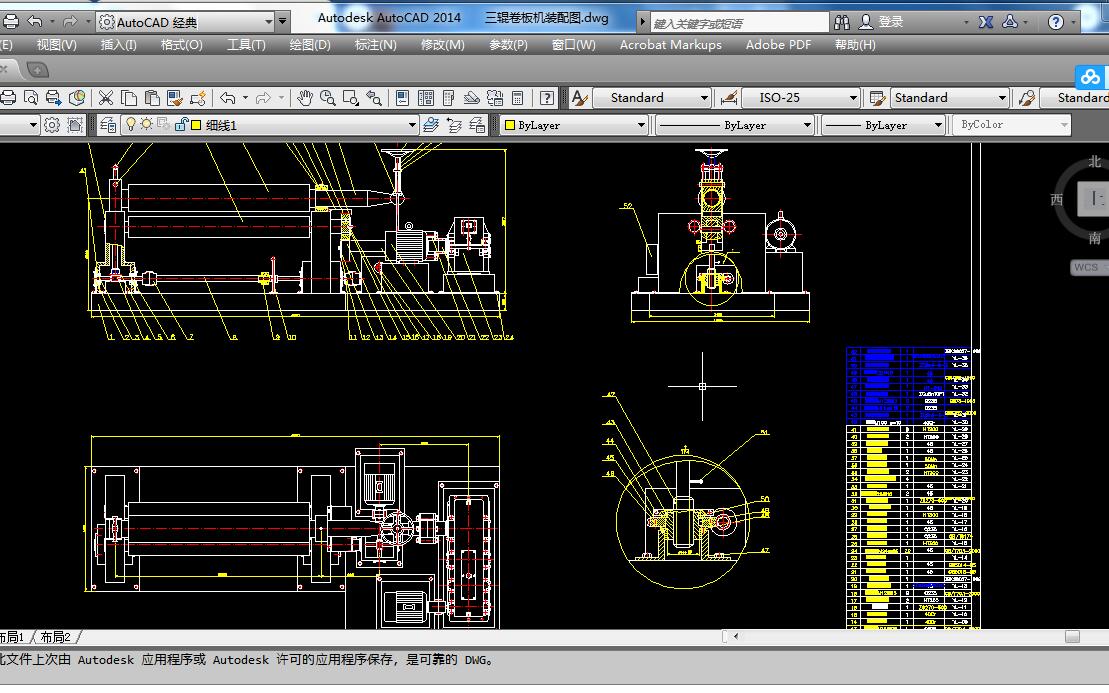Open the 插入(I) menu

point(118,45)
